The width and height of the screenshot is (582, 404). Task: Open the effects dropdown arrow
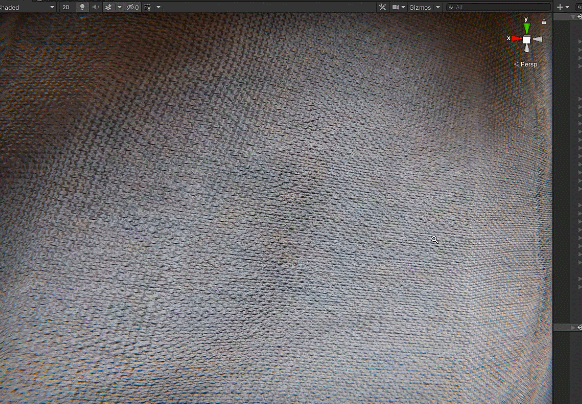tap(120, 7)
